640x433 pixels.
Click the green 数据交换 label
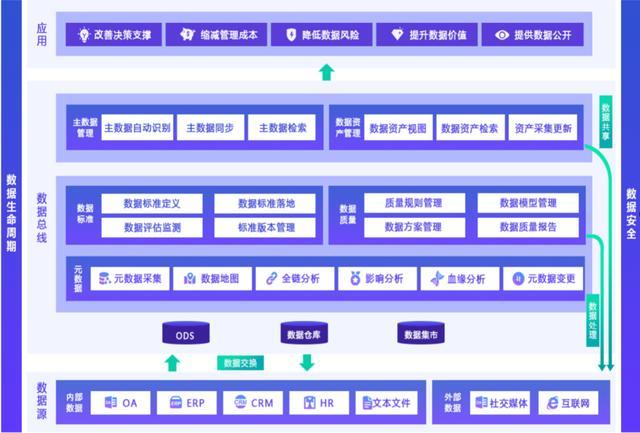[240, 363]
